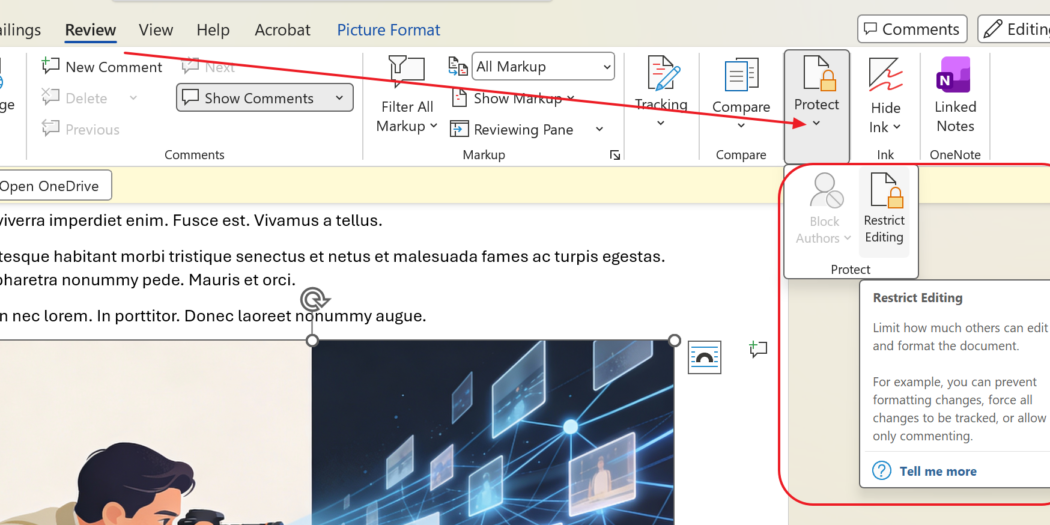Toggle the Reviewing Pane

pyautogui.click(x=523, y=129)
